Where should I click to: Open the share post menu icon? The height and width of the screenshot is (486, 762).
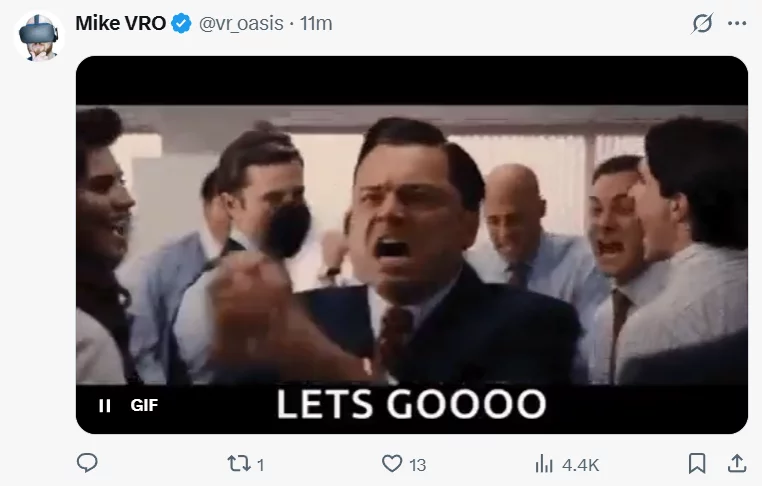coord(737,463)
